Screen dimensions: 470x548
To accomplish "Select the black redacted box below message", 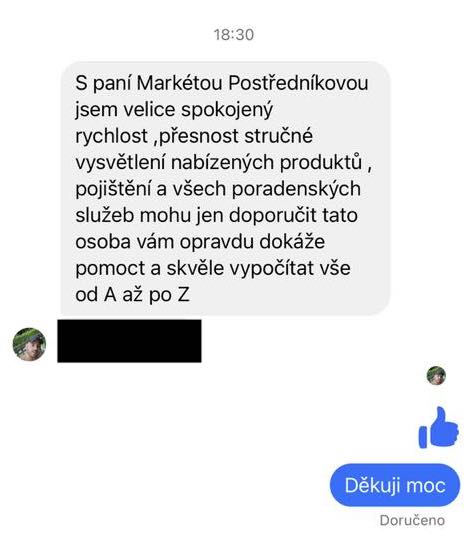I will pyautogui.click(x=129, y=341).
